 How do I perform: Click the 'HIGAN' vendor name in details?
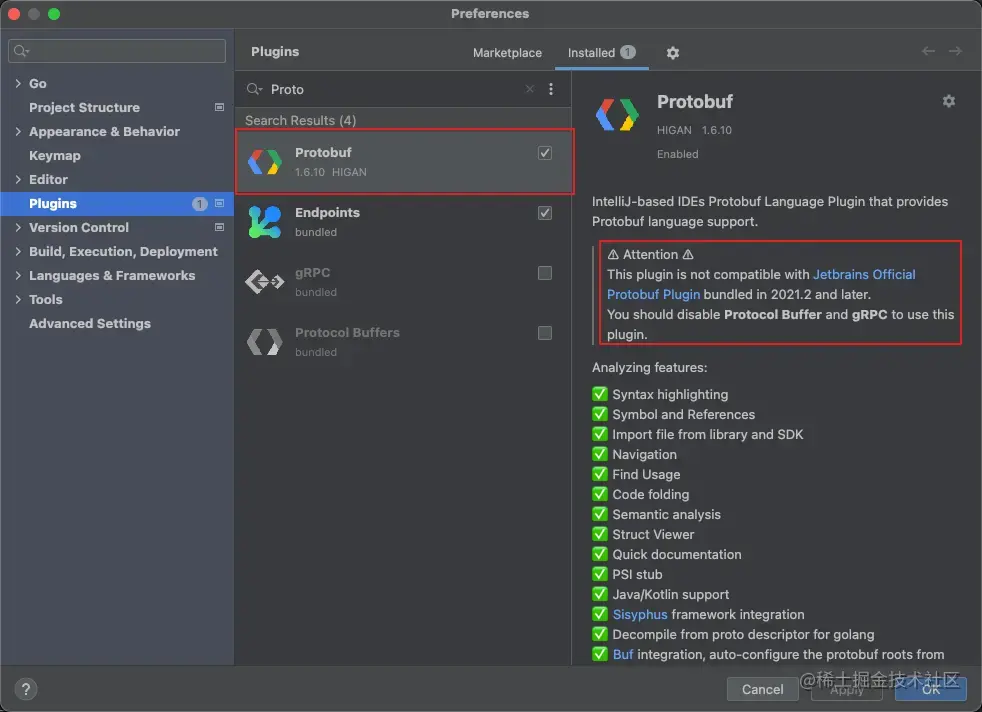pyautogui.click(x=674, y=130)
